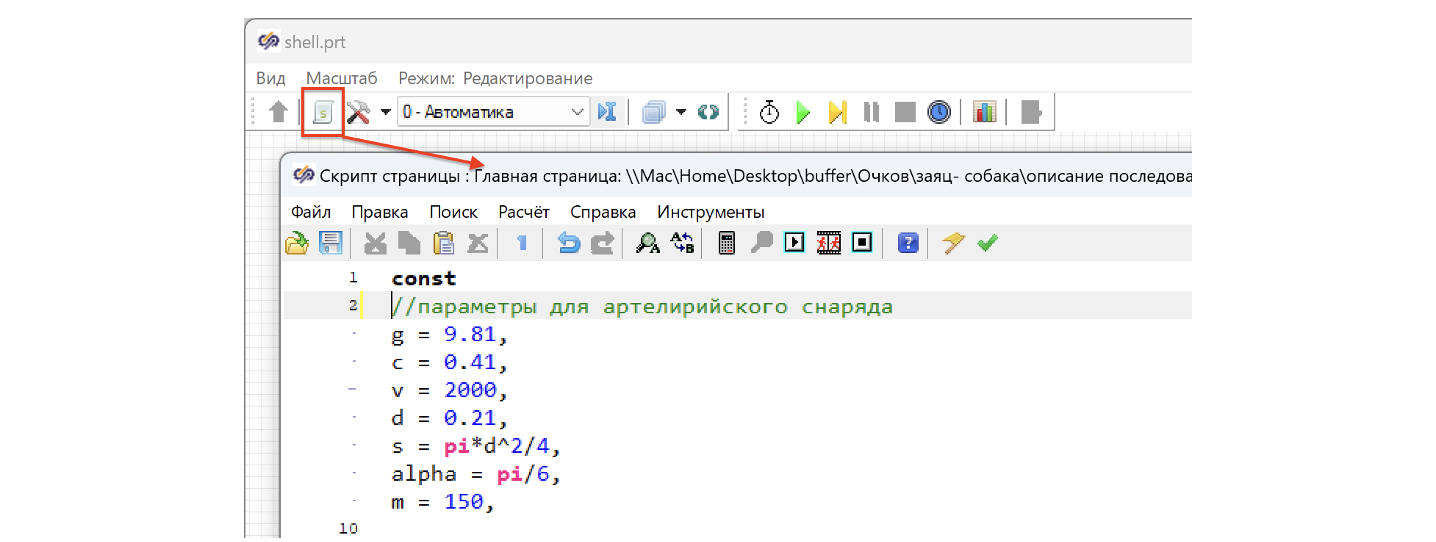Open the Поиск menu

pos(454,212)
